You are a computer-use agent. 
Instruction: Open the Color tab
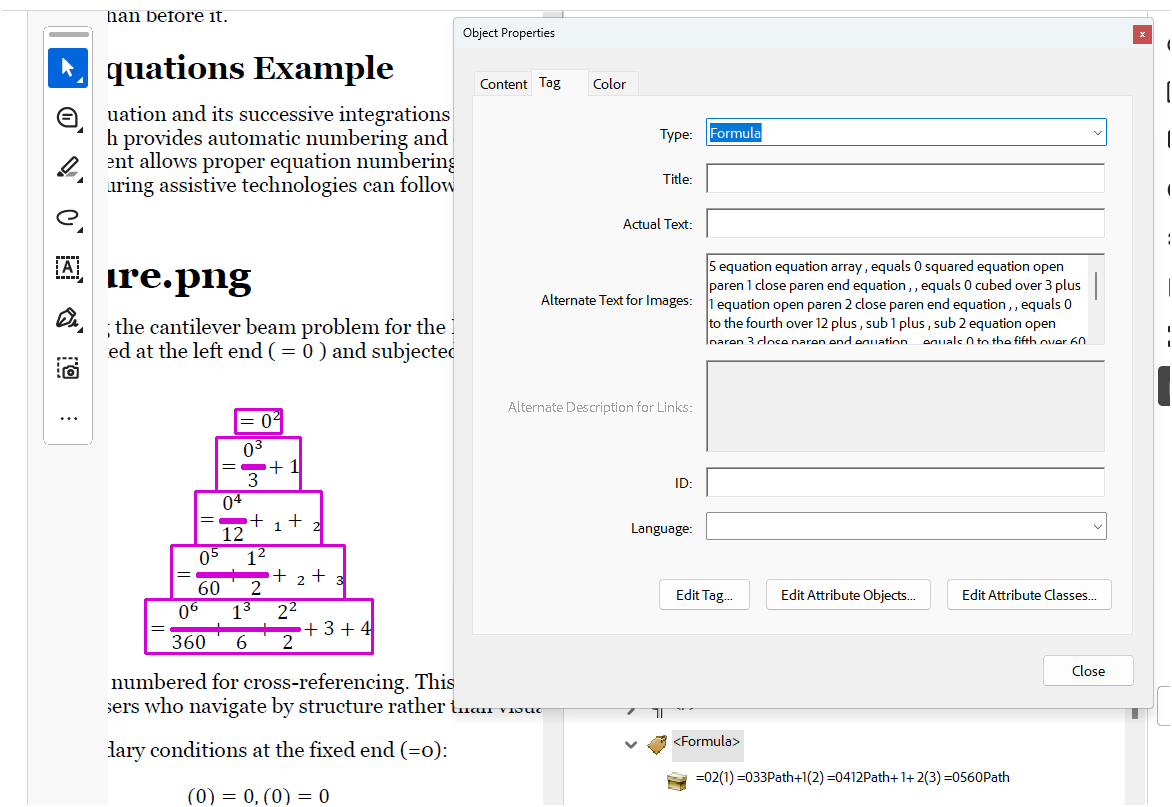[x=609, y=84]
